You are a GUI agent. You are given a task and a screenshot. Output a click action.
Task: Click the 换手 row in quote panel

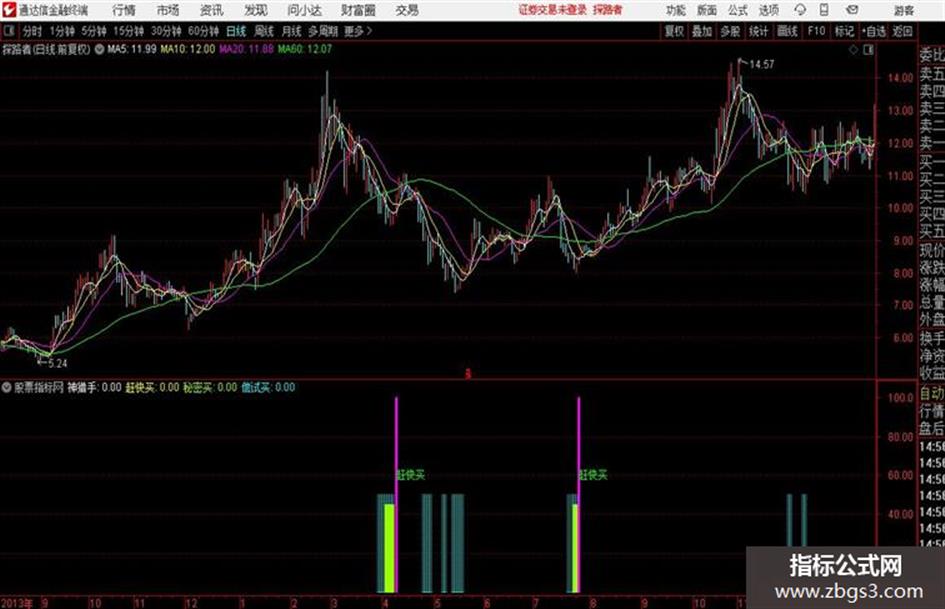[x=932, y=338]
